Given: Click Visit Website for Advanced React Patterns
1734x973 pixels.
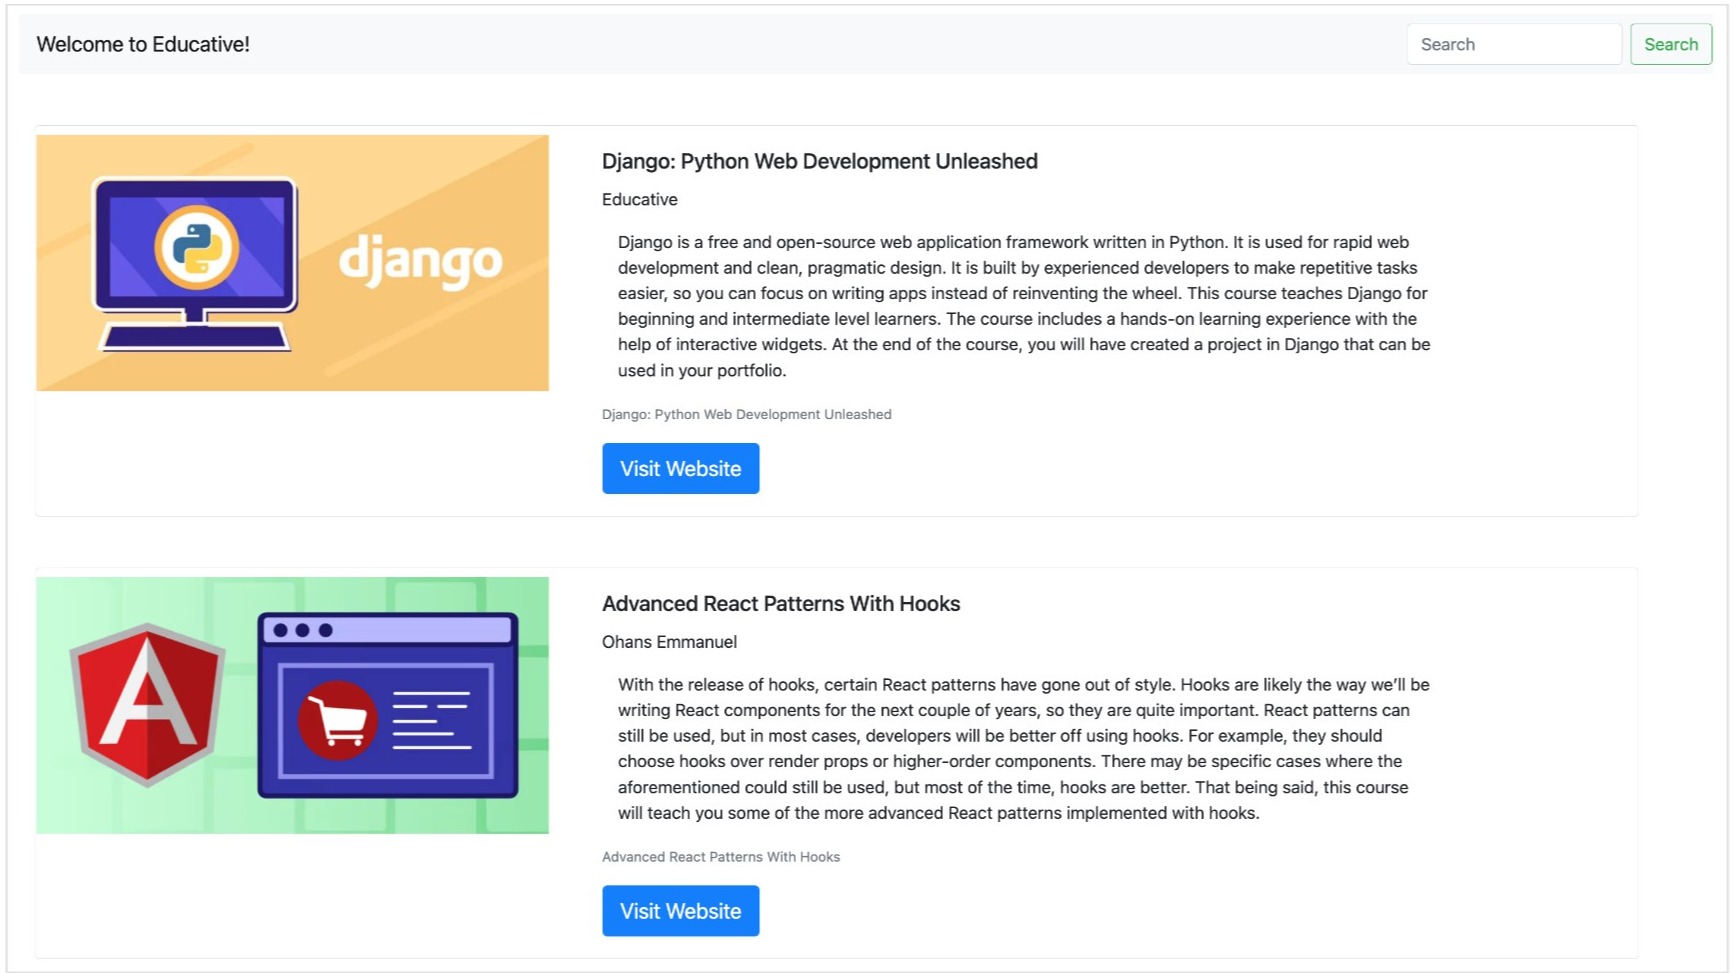Looking at the screenshot, I should tap(680, 911).
